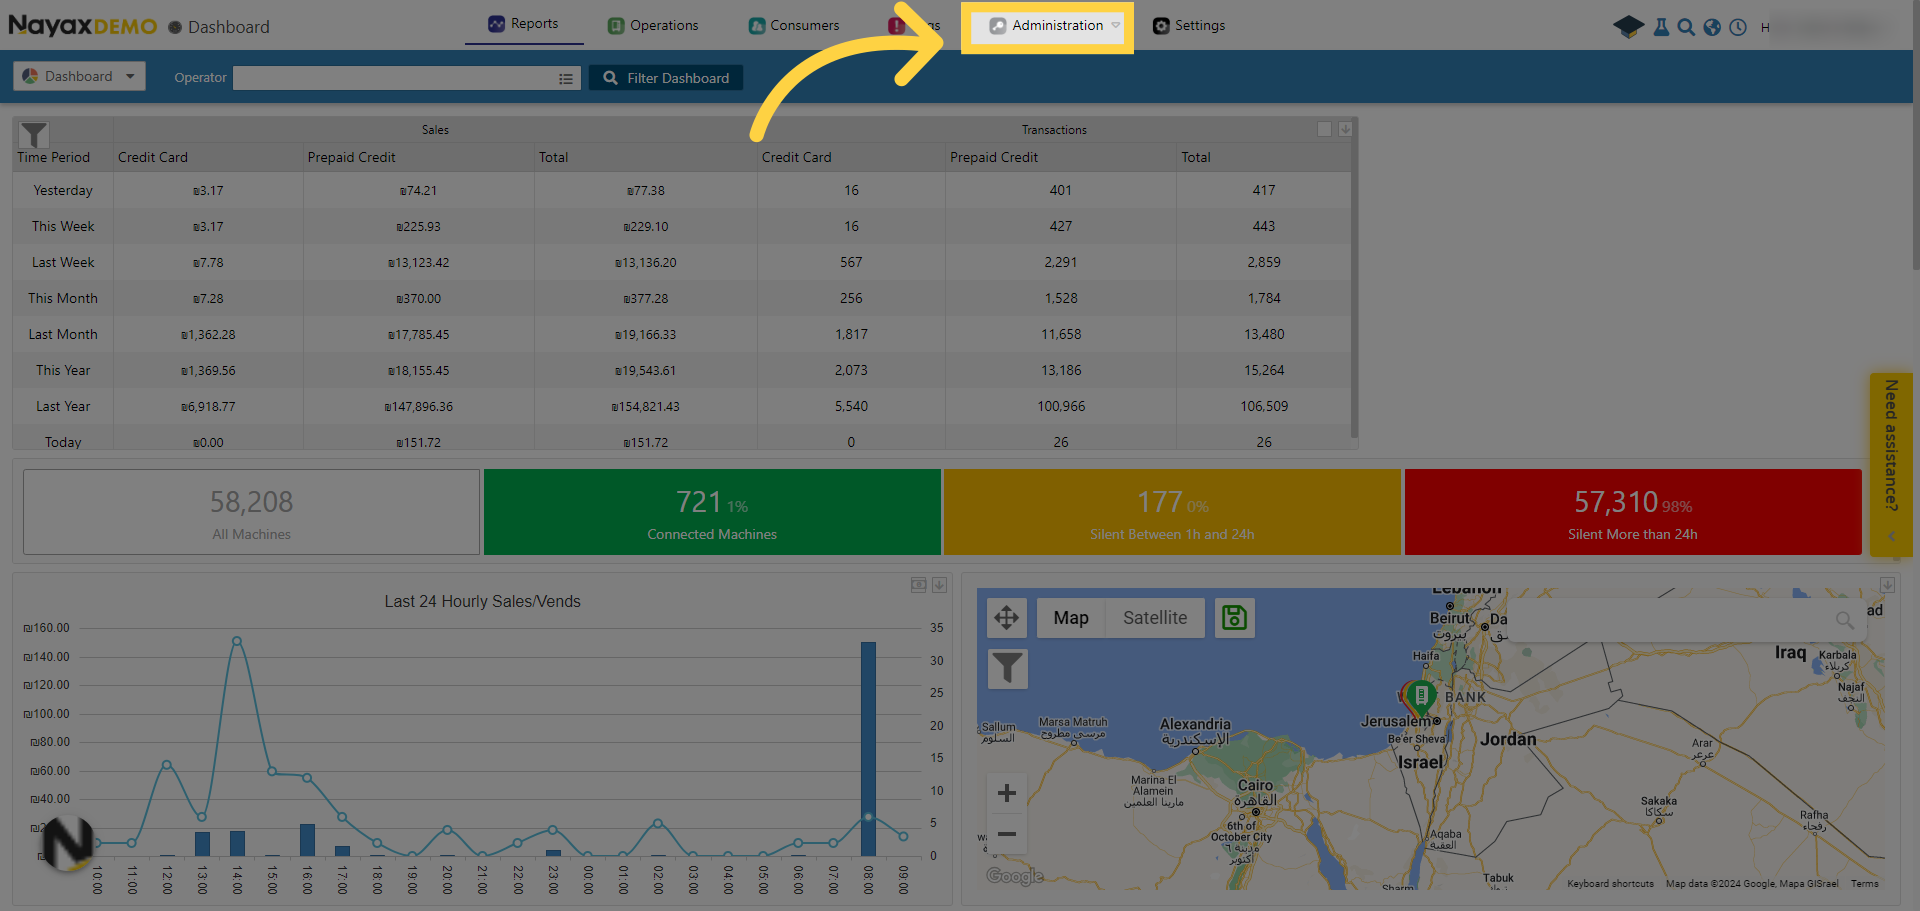Save the map view with green disk icon
1920x911 pixels.
(x=1234, y=617)
